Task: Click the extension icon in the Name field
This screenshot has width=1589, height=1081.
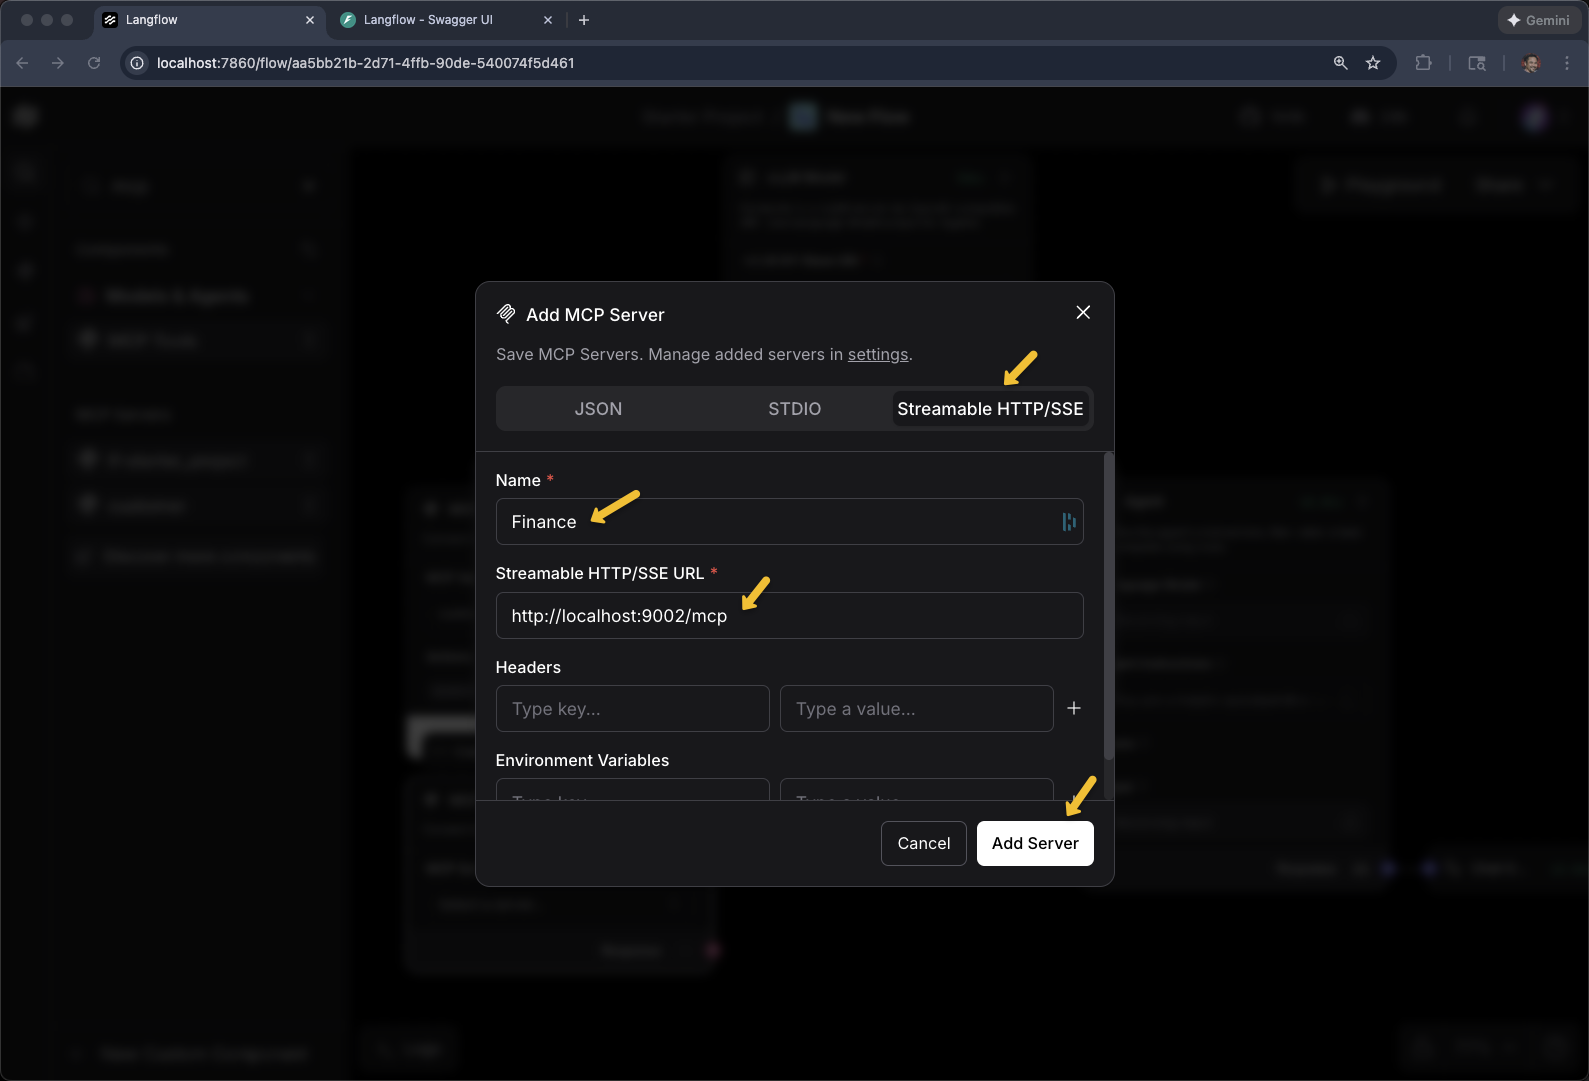Action: pos(1069,522)
